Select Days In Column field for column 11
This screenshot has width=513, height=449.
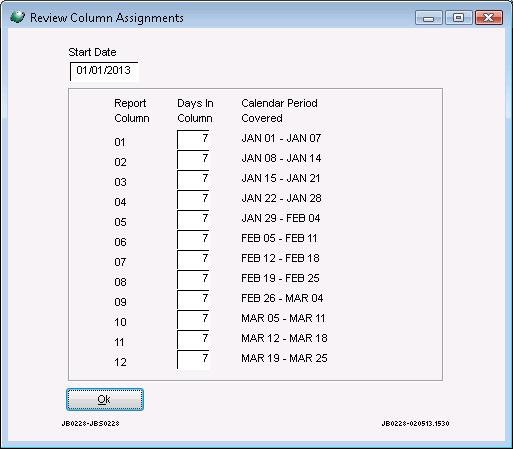[193, 339]
